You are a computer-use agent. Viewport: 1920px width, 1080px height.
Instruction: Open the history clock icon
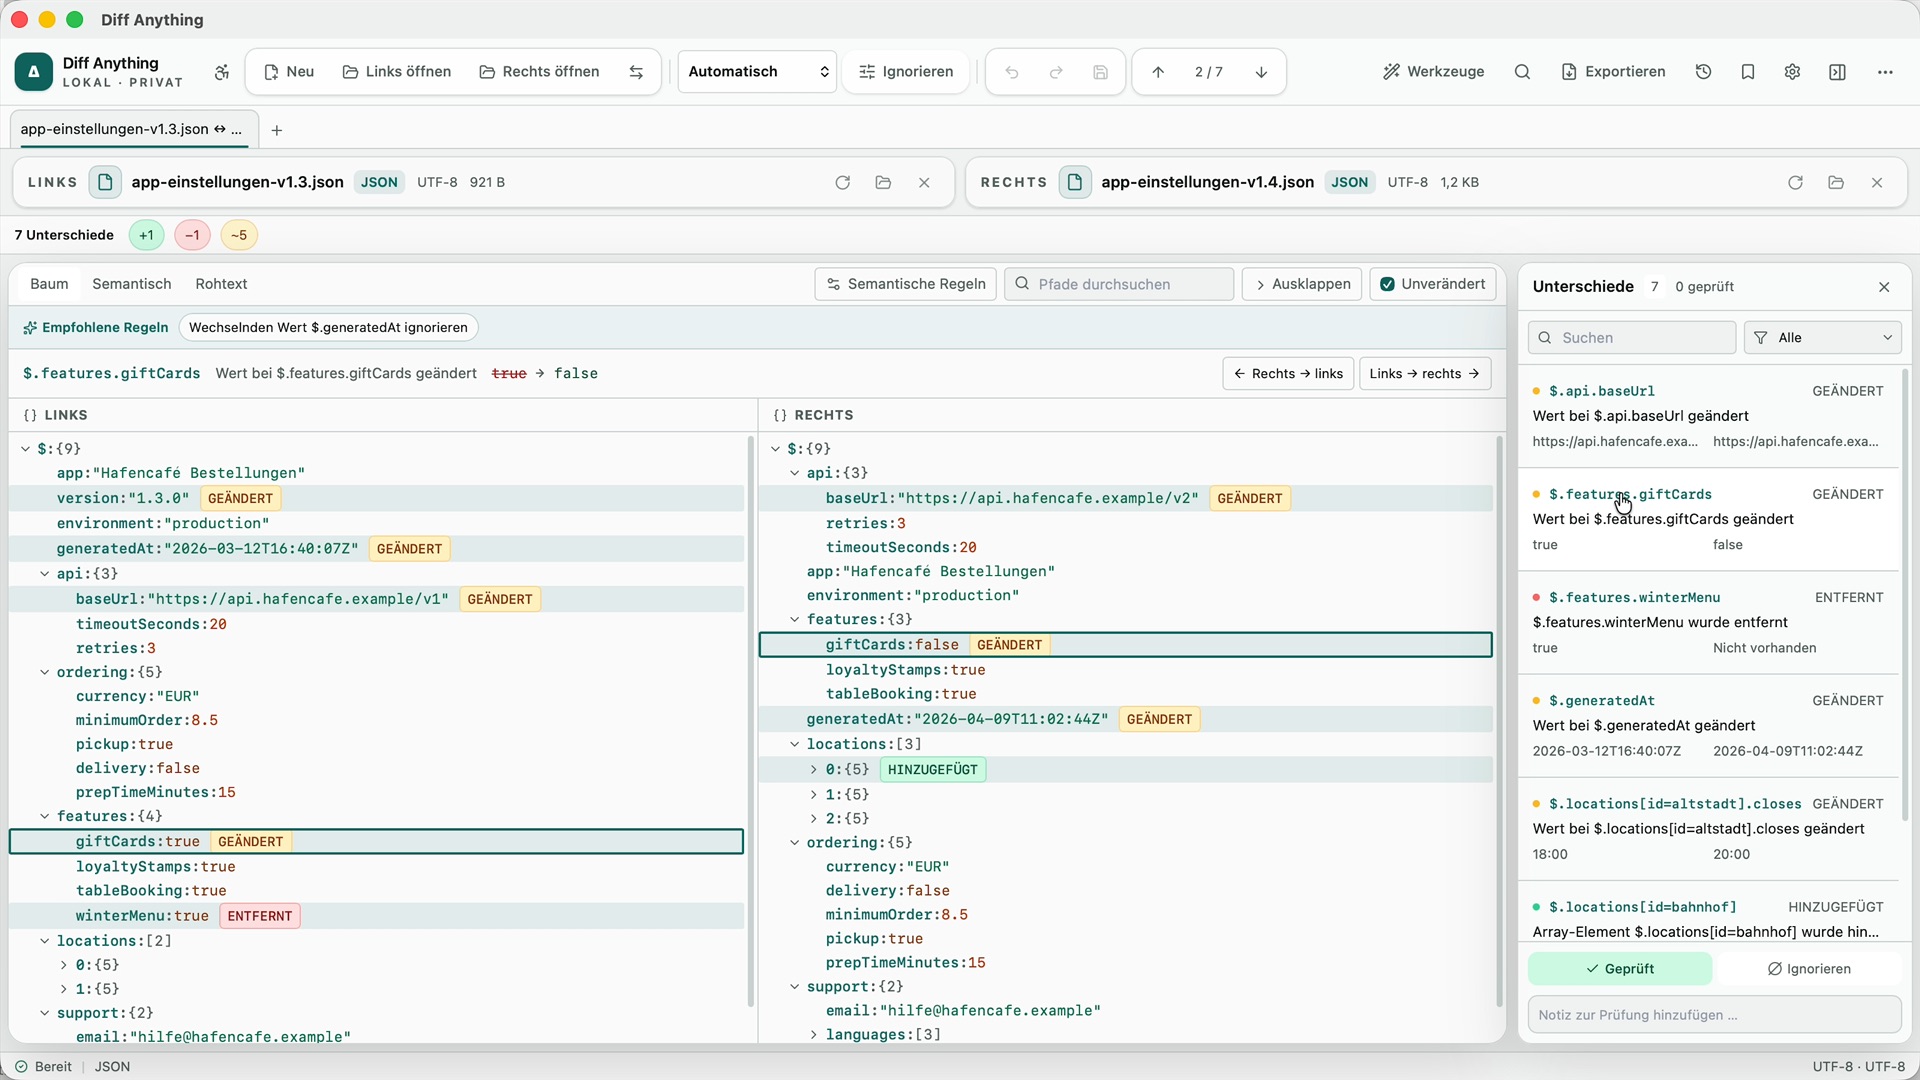click(x=1704, y=72)
